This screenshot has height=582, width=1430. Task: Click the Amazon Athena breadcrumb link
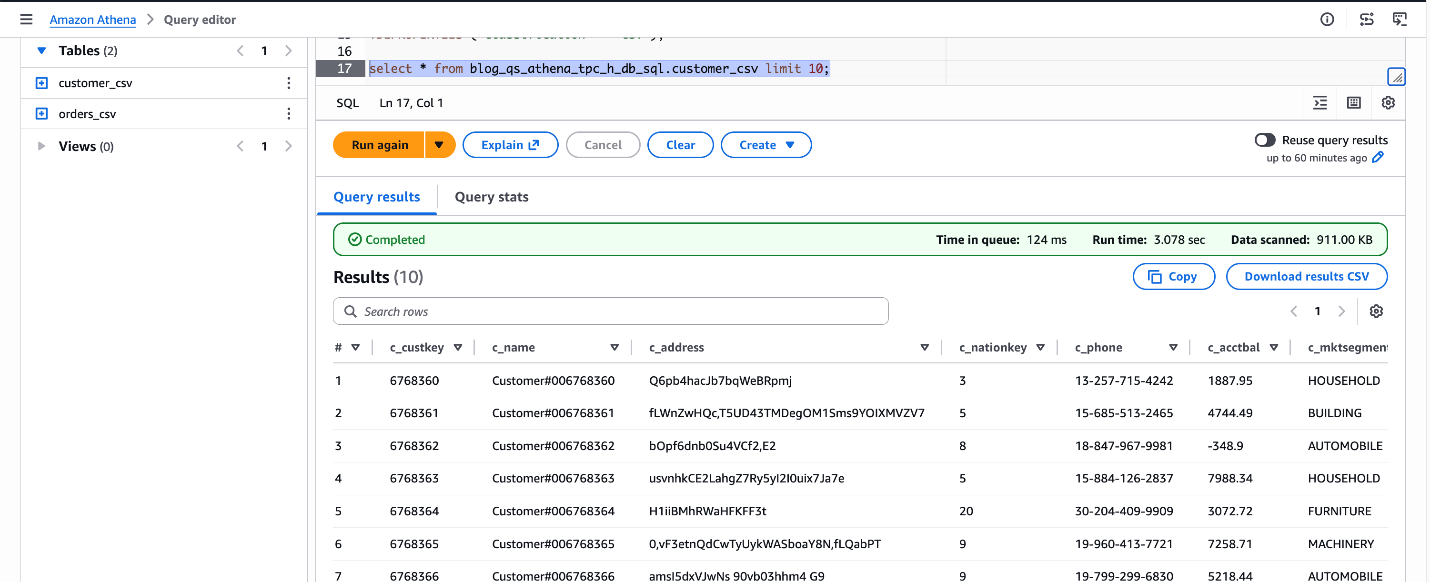(93, 19)
